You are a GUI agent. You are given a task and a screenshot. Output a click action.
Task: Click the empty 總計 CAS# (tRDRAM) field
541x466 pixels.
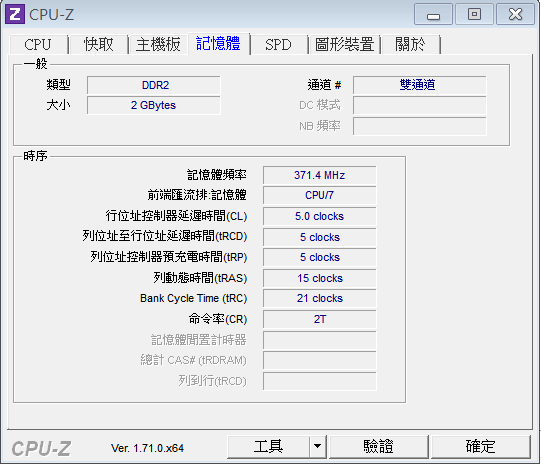pyautogui.click(x=319, y=360)
